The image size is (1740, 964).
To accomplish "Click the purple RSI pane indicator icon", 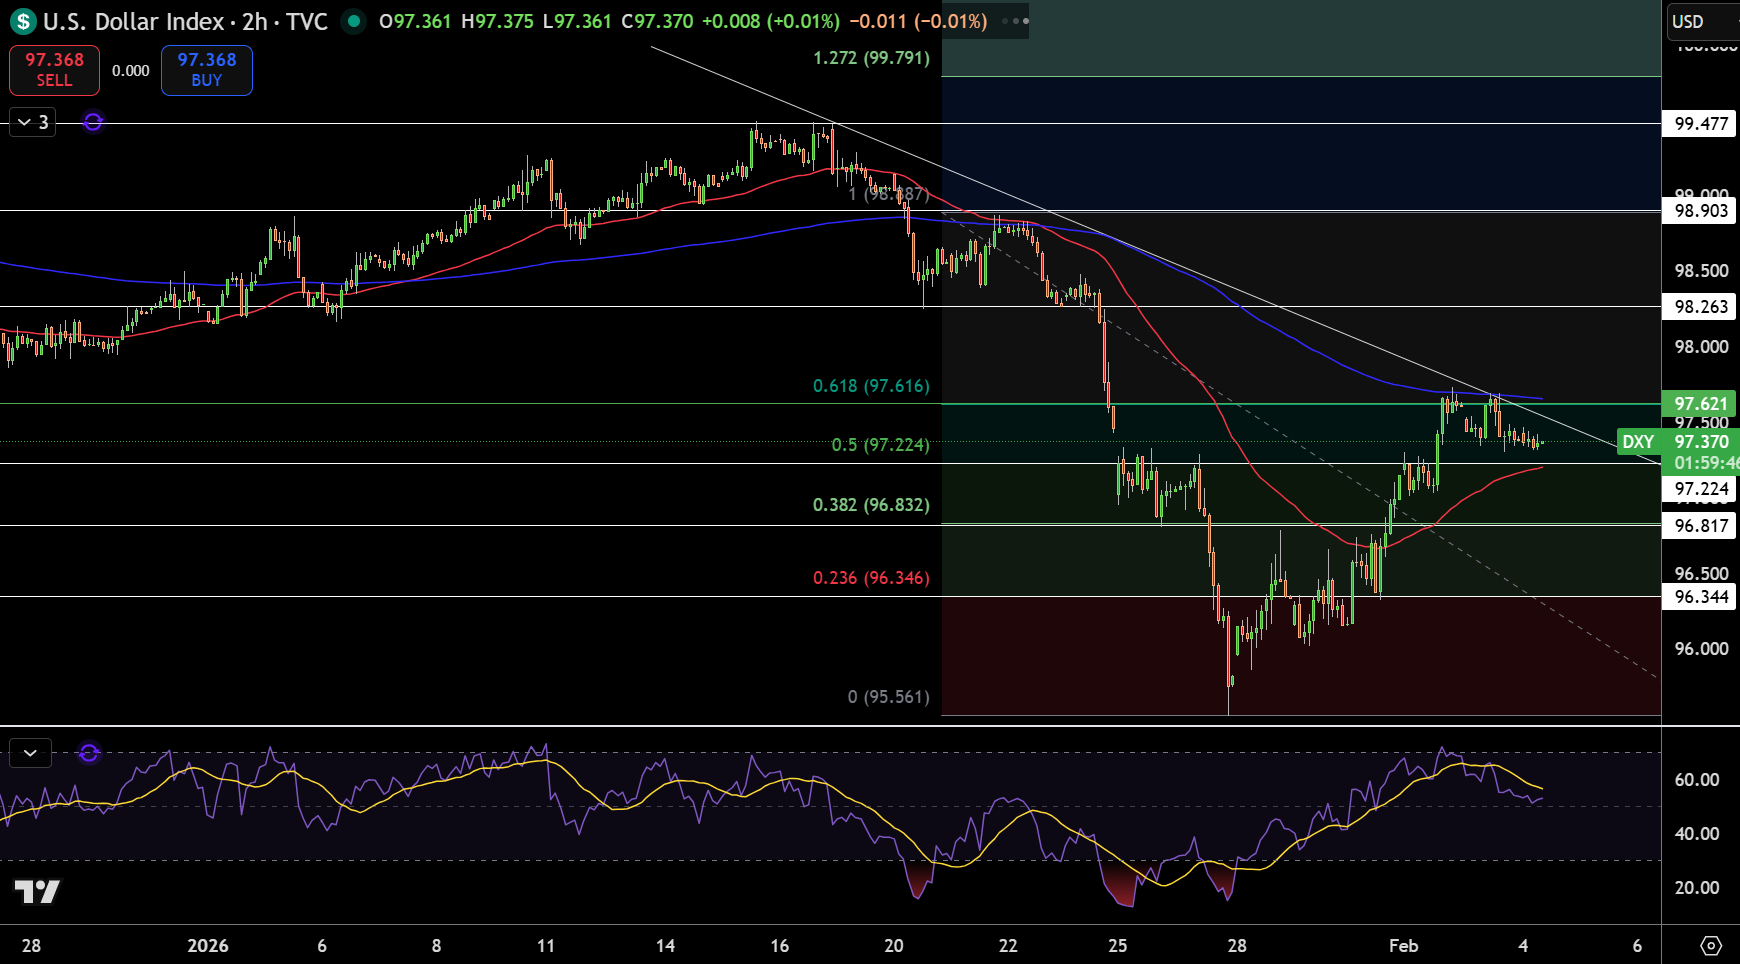I will [x=89, y=753].
